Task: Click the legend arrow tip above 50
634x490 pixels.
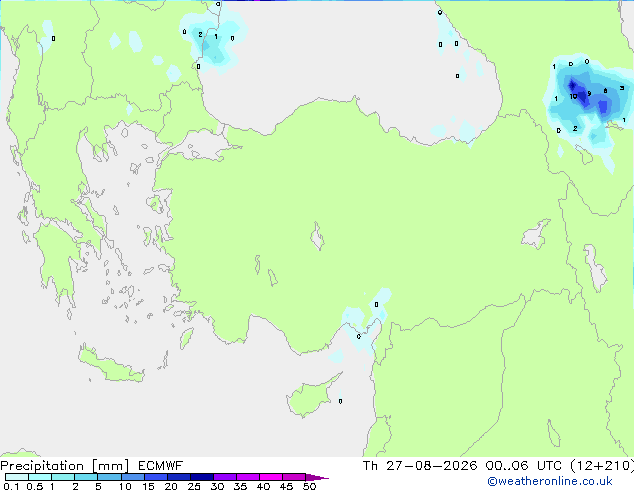Action: pos(317,477)
